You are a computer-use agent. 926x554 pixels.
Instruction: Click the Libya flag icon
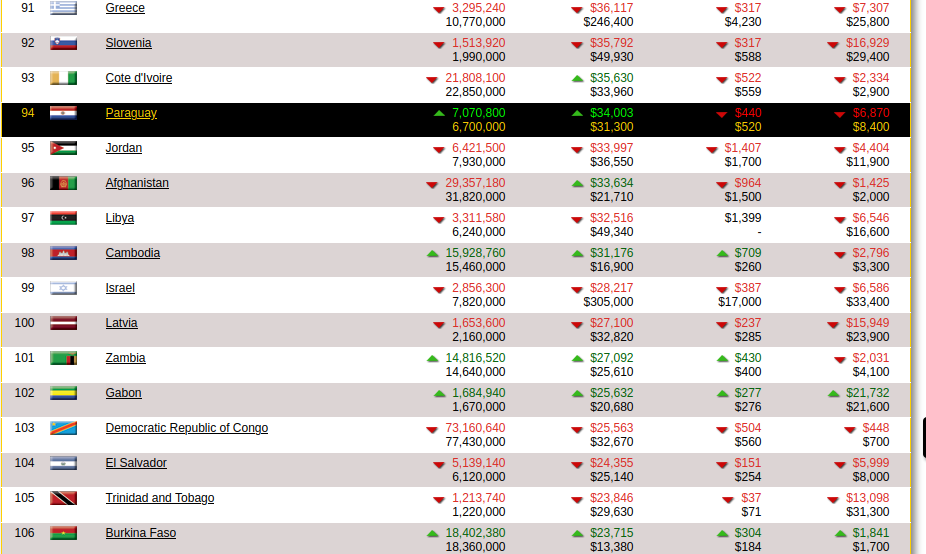[x=63, y=218]
